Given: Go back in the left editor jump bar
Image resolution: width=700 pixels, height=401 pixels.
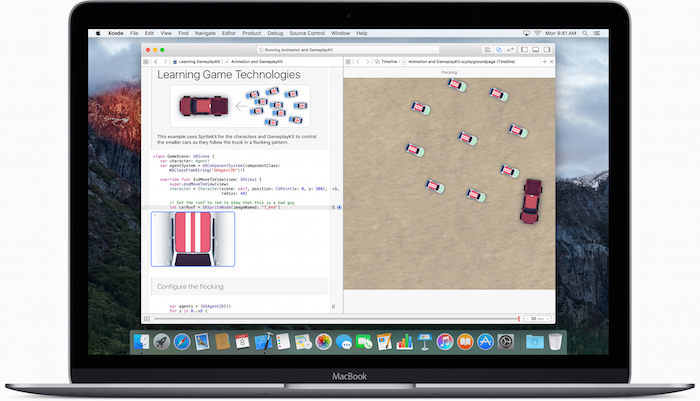Looking at the screenshot, I should click(x=156, y=62).
